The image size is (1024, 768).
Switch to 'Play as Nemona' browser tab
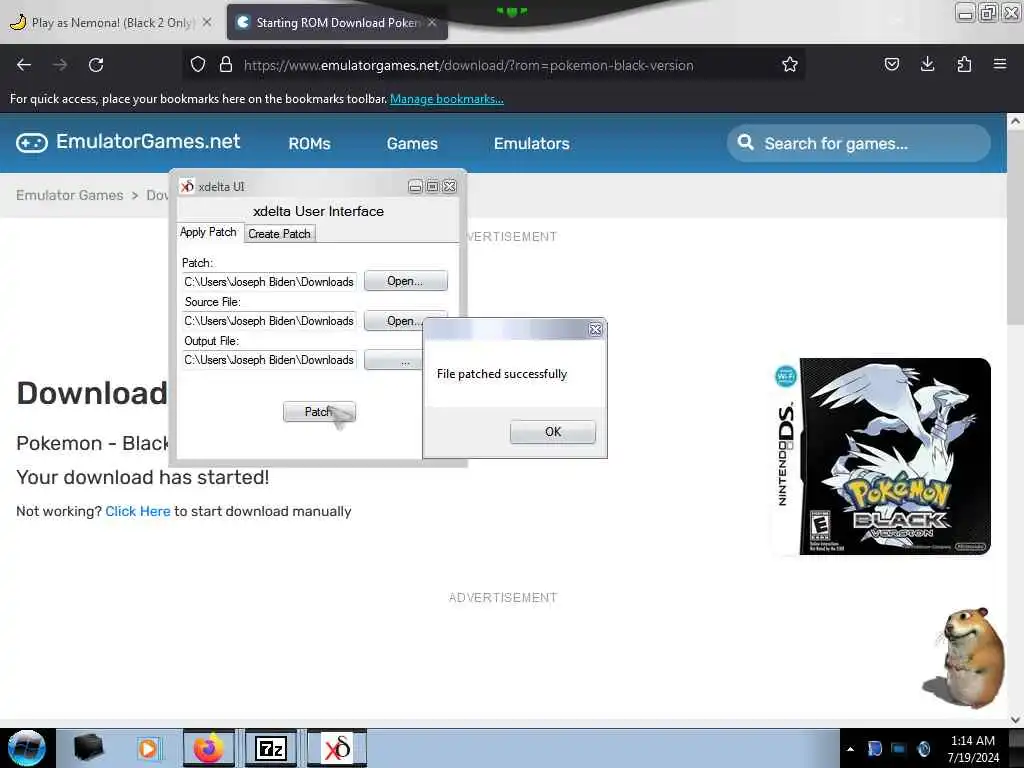click(x=111, y=22)
